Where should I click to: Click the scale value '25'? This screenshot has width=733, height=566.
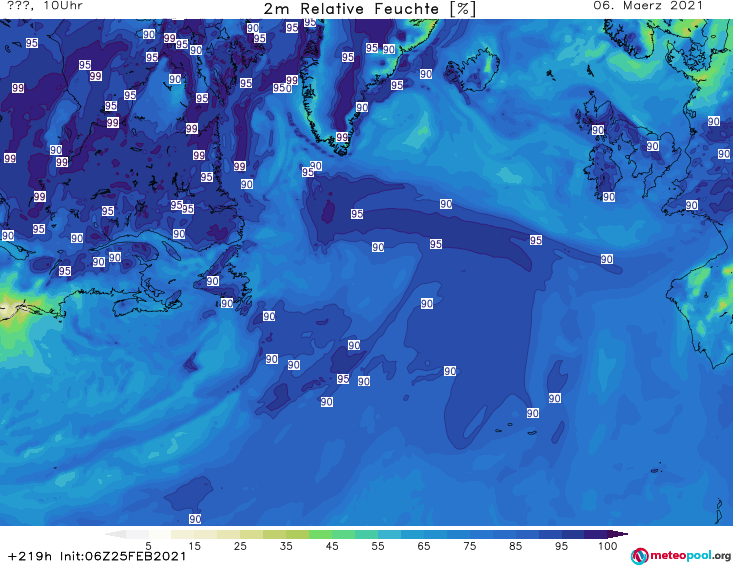tap(240, 546)
